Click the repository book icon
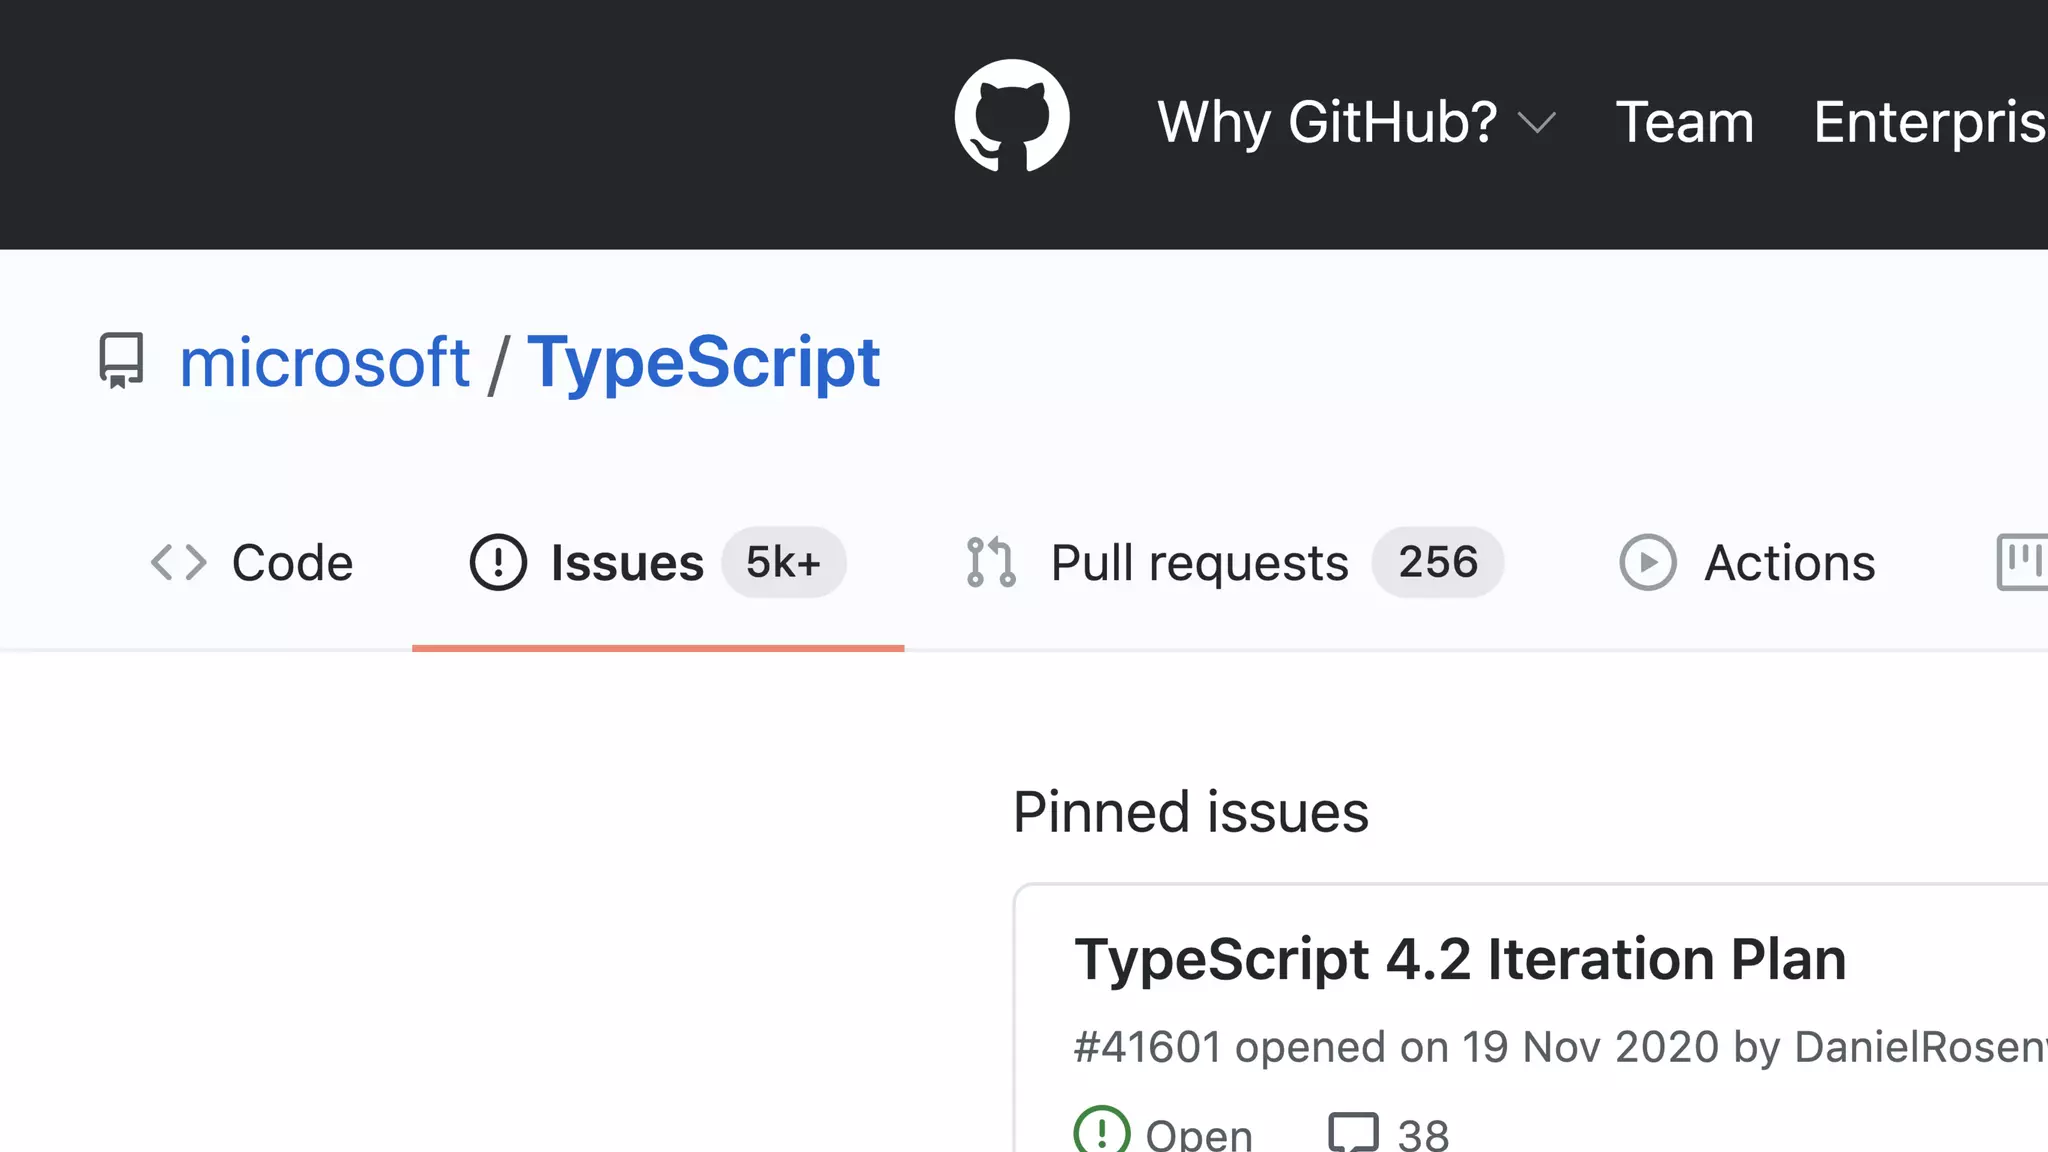The height and width of the screenshot is (1152, 2048). point(121,360)
